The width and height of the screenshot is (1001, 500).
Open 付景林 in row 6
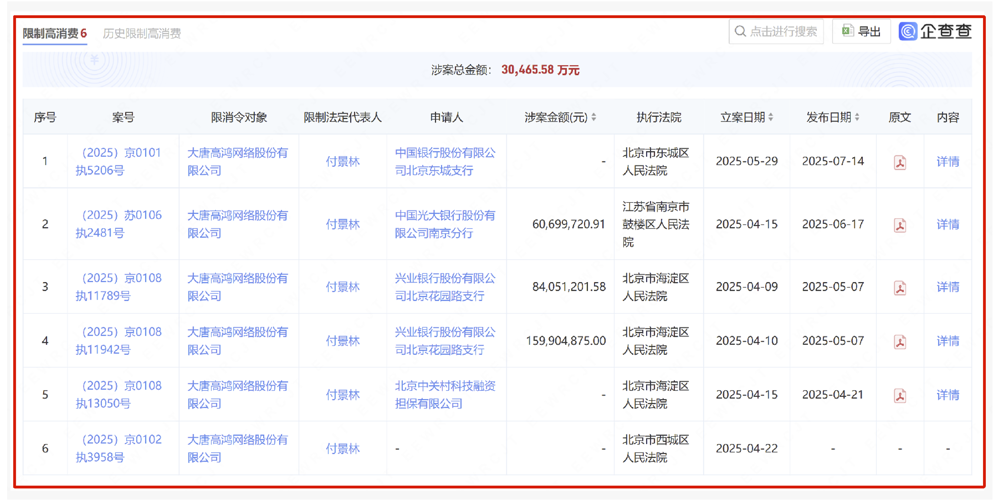tap(343, 449)
